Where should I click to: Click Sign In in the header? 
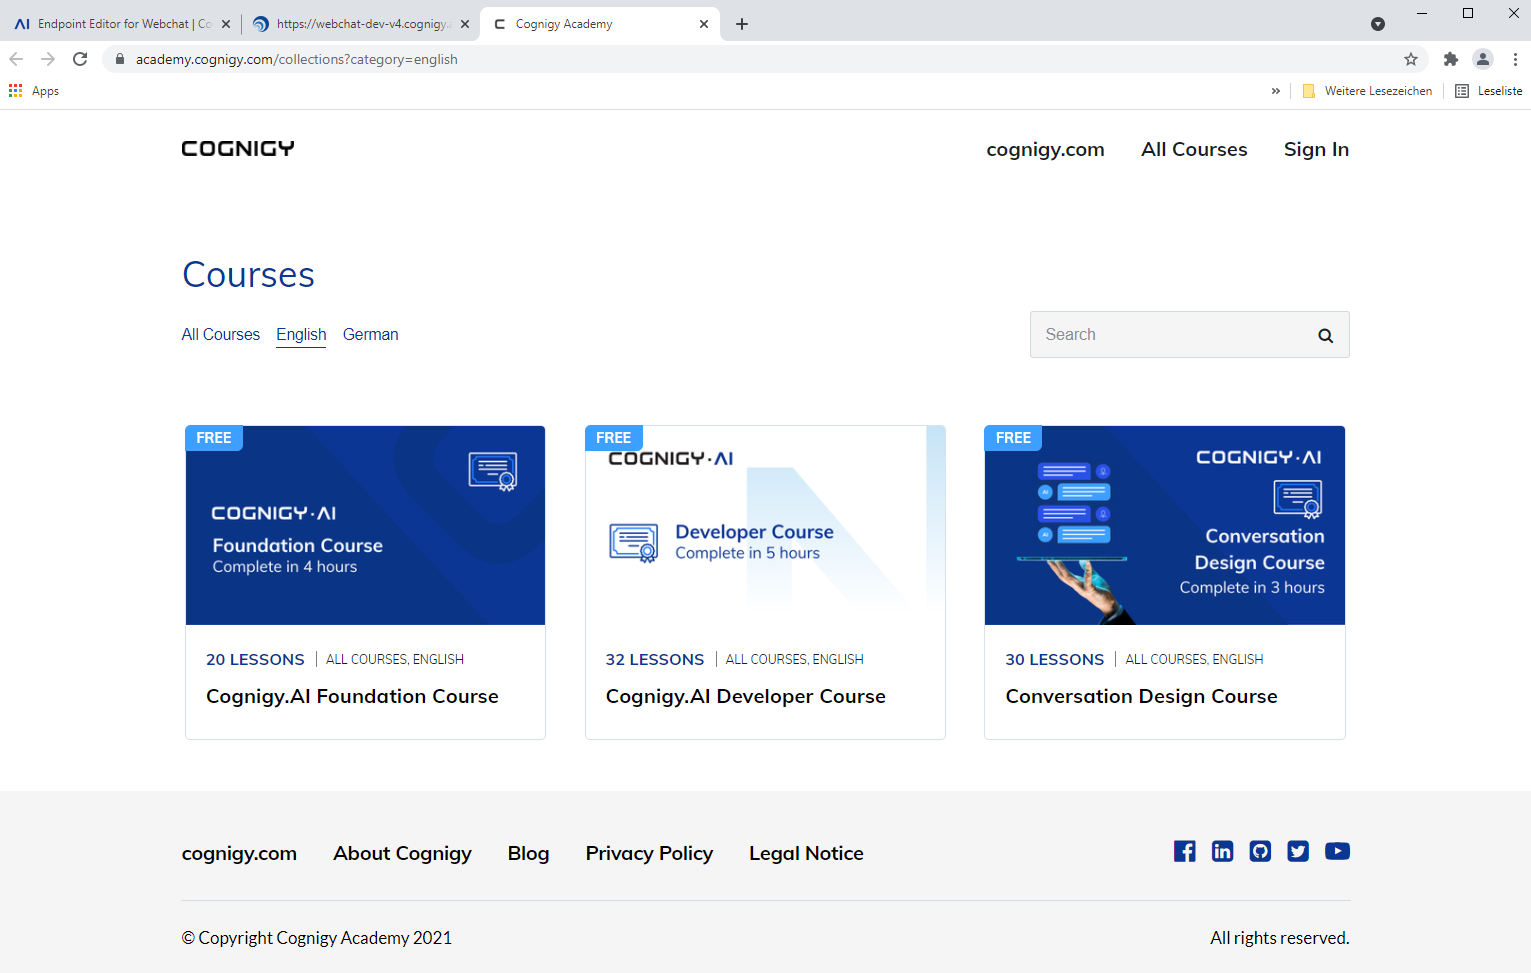[x=1316, y=149]
